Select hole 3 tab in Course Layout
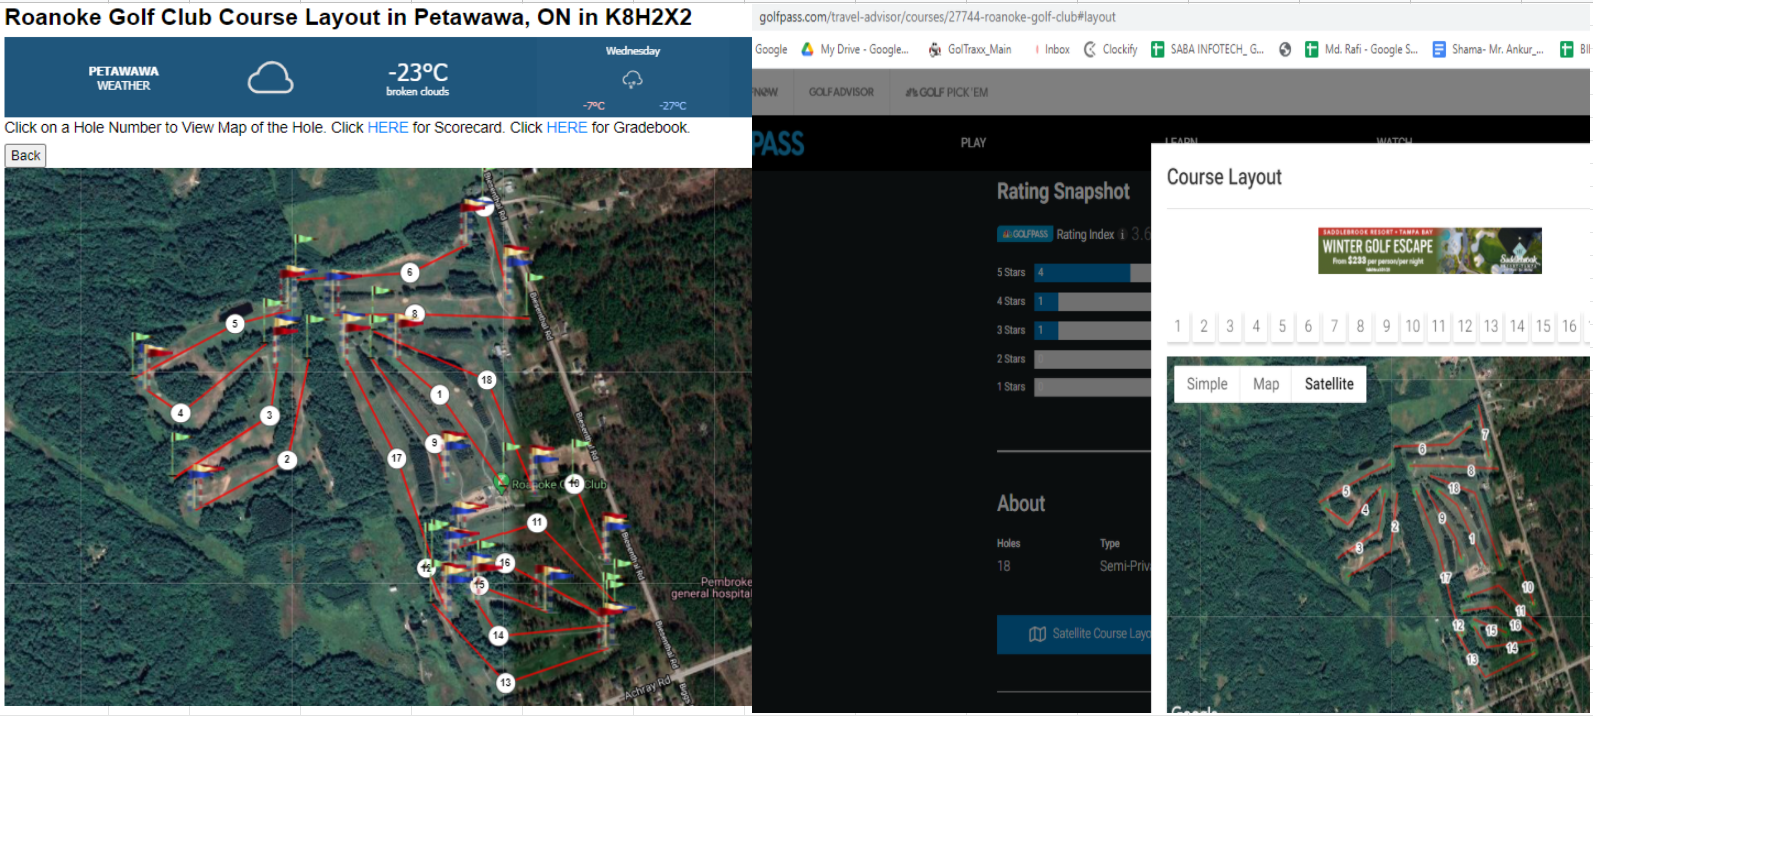The width and height of the screenshot is (1782, 855). 1230,326
